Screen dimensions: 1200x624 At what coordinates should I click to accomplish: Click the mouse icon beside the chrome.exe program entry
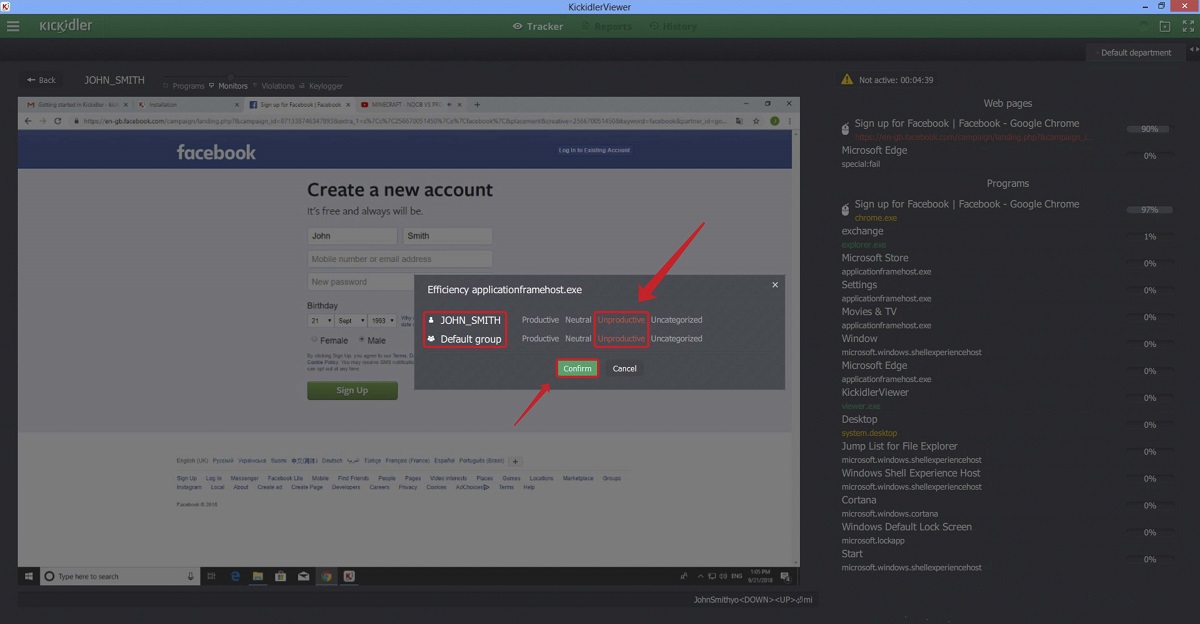pos(846,209)
